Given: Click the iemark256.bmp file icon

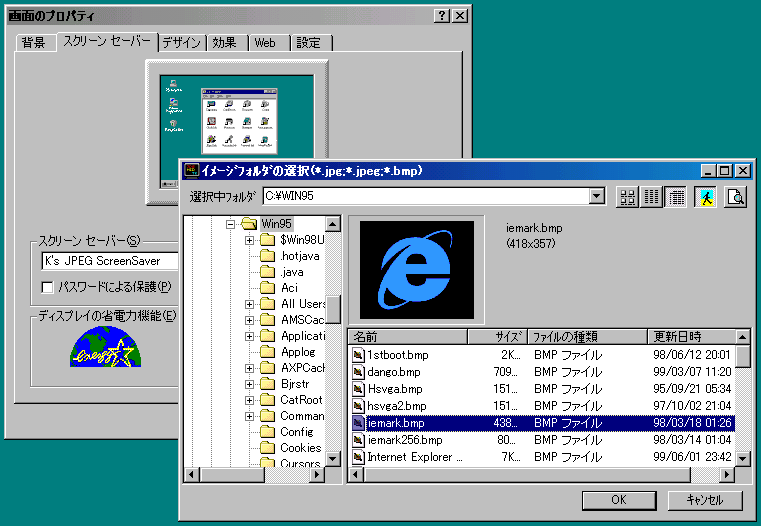Looking at the screenshot, I should point(358,440).
